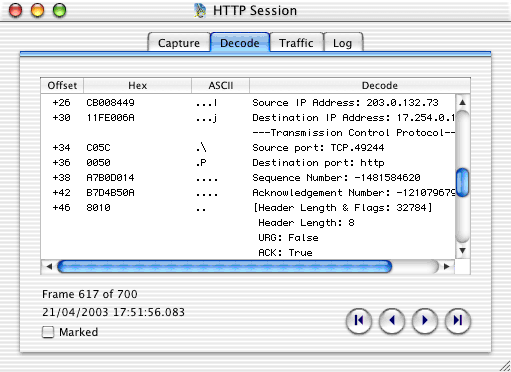Click the ACK: True line
The image size is (511, 372).
(x=285, y=253)
